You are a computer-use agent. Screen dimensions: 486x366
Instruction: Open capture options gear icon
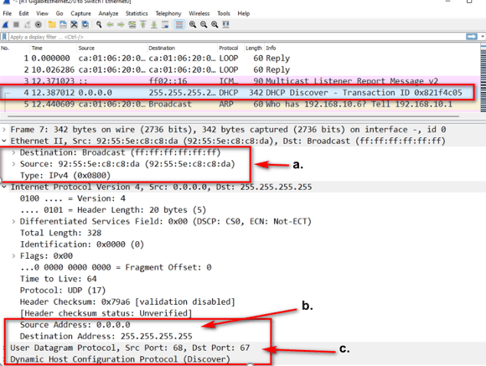tap(38, 25)
